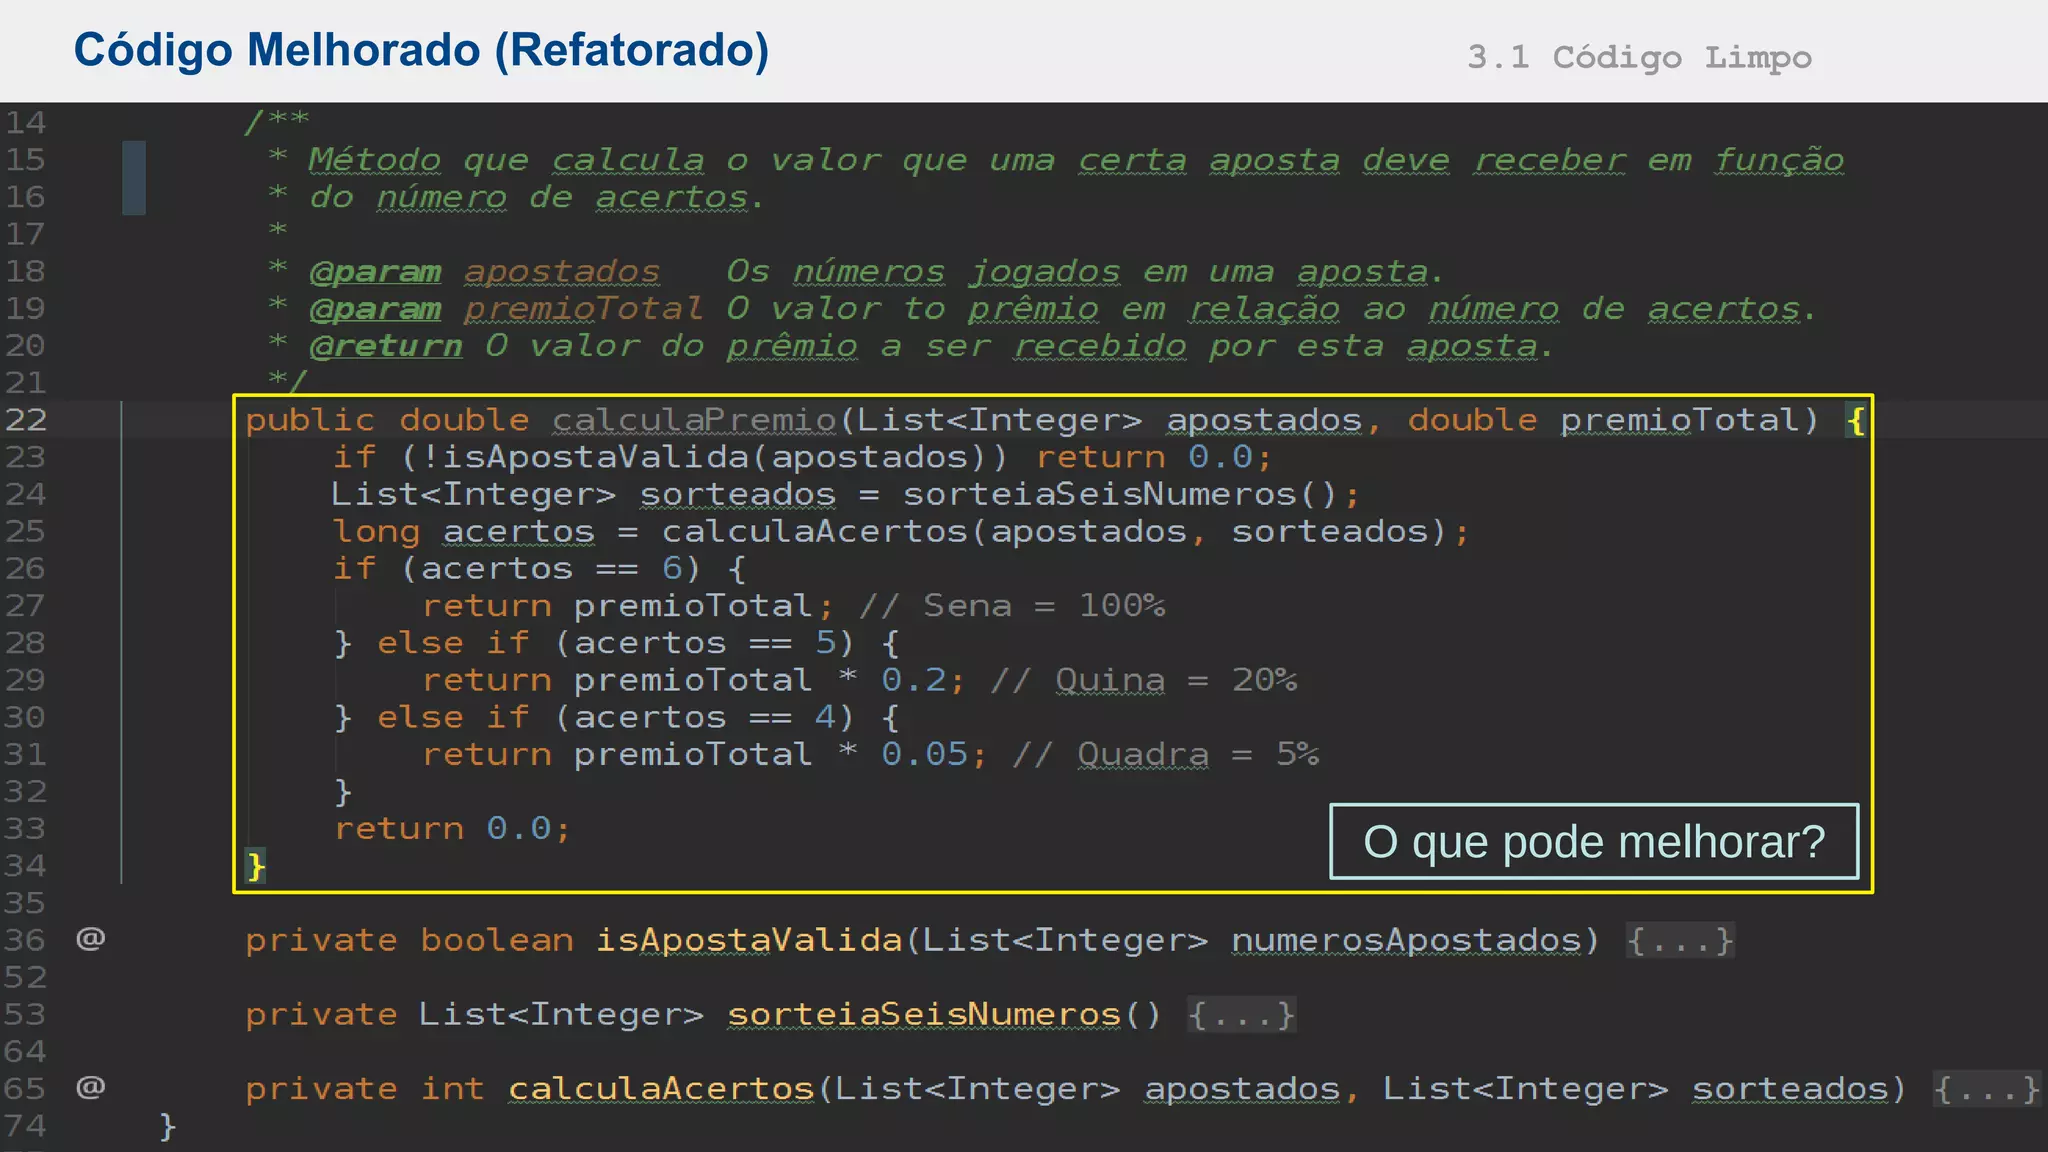The image size is (2048, 1152).
Task: Expand folded body of isApostaValida method
Action: click(1680, 941)
